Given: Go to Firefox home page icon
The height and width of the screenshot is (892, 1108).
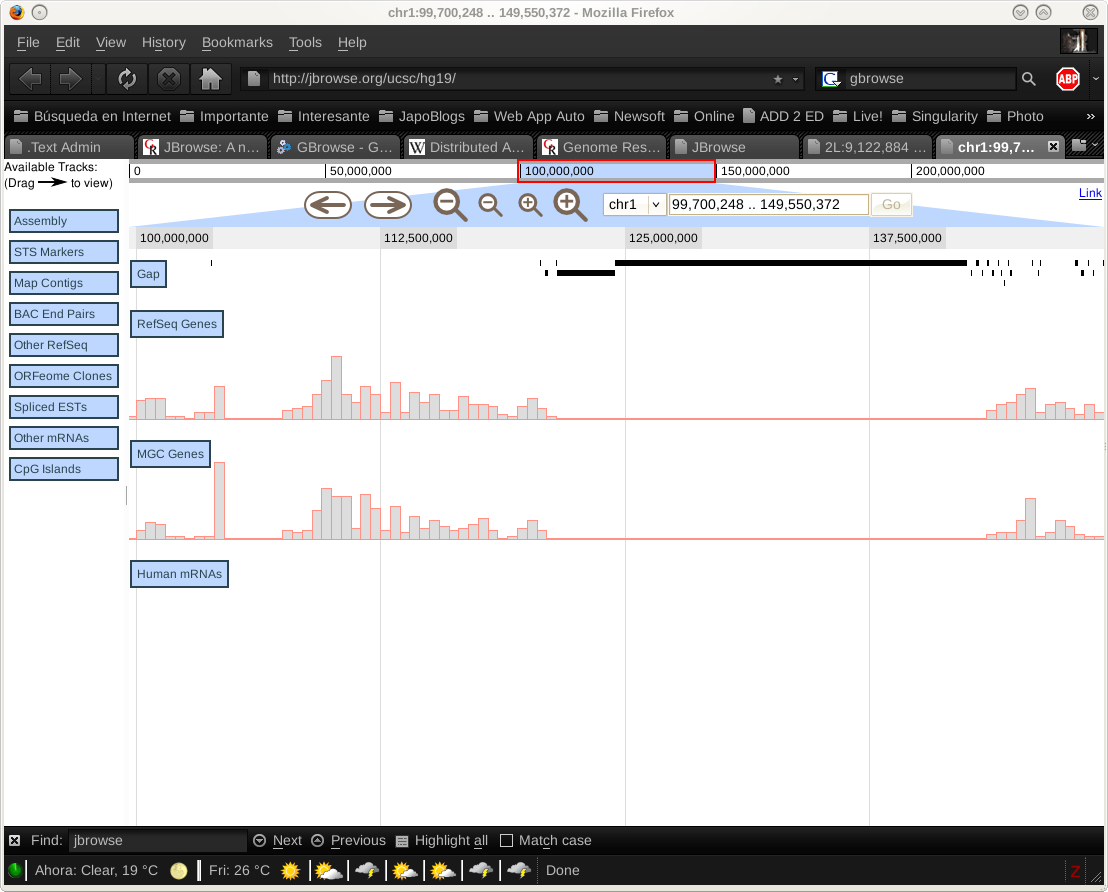Looking at the screenshot, I should pos(209,79).
